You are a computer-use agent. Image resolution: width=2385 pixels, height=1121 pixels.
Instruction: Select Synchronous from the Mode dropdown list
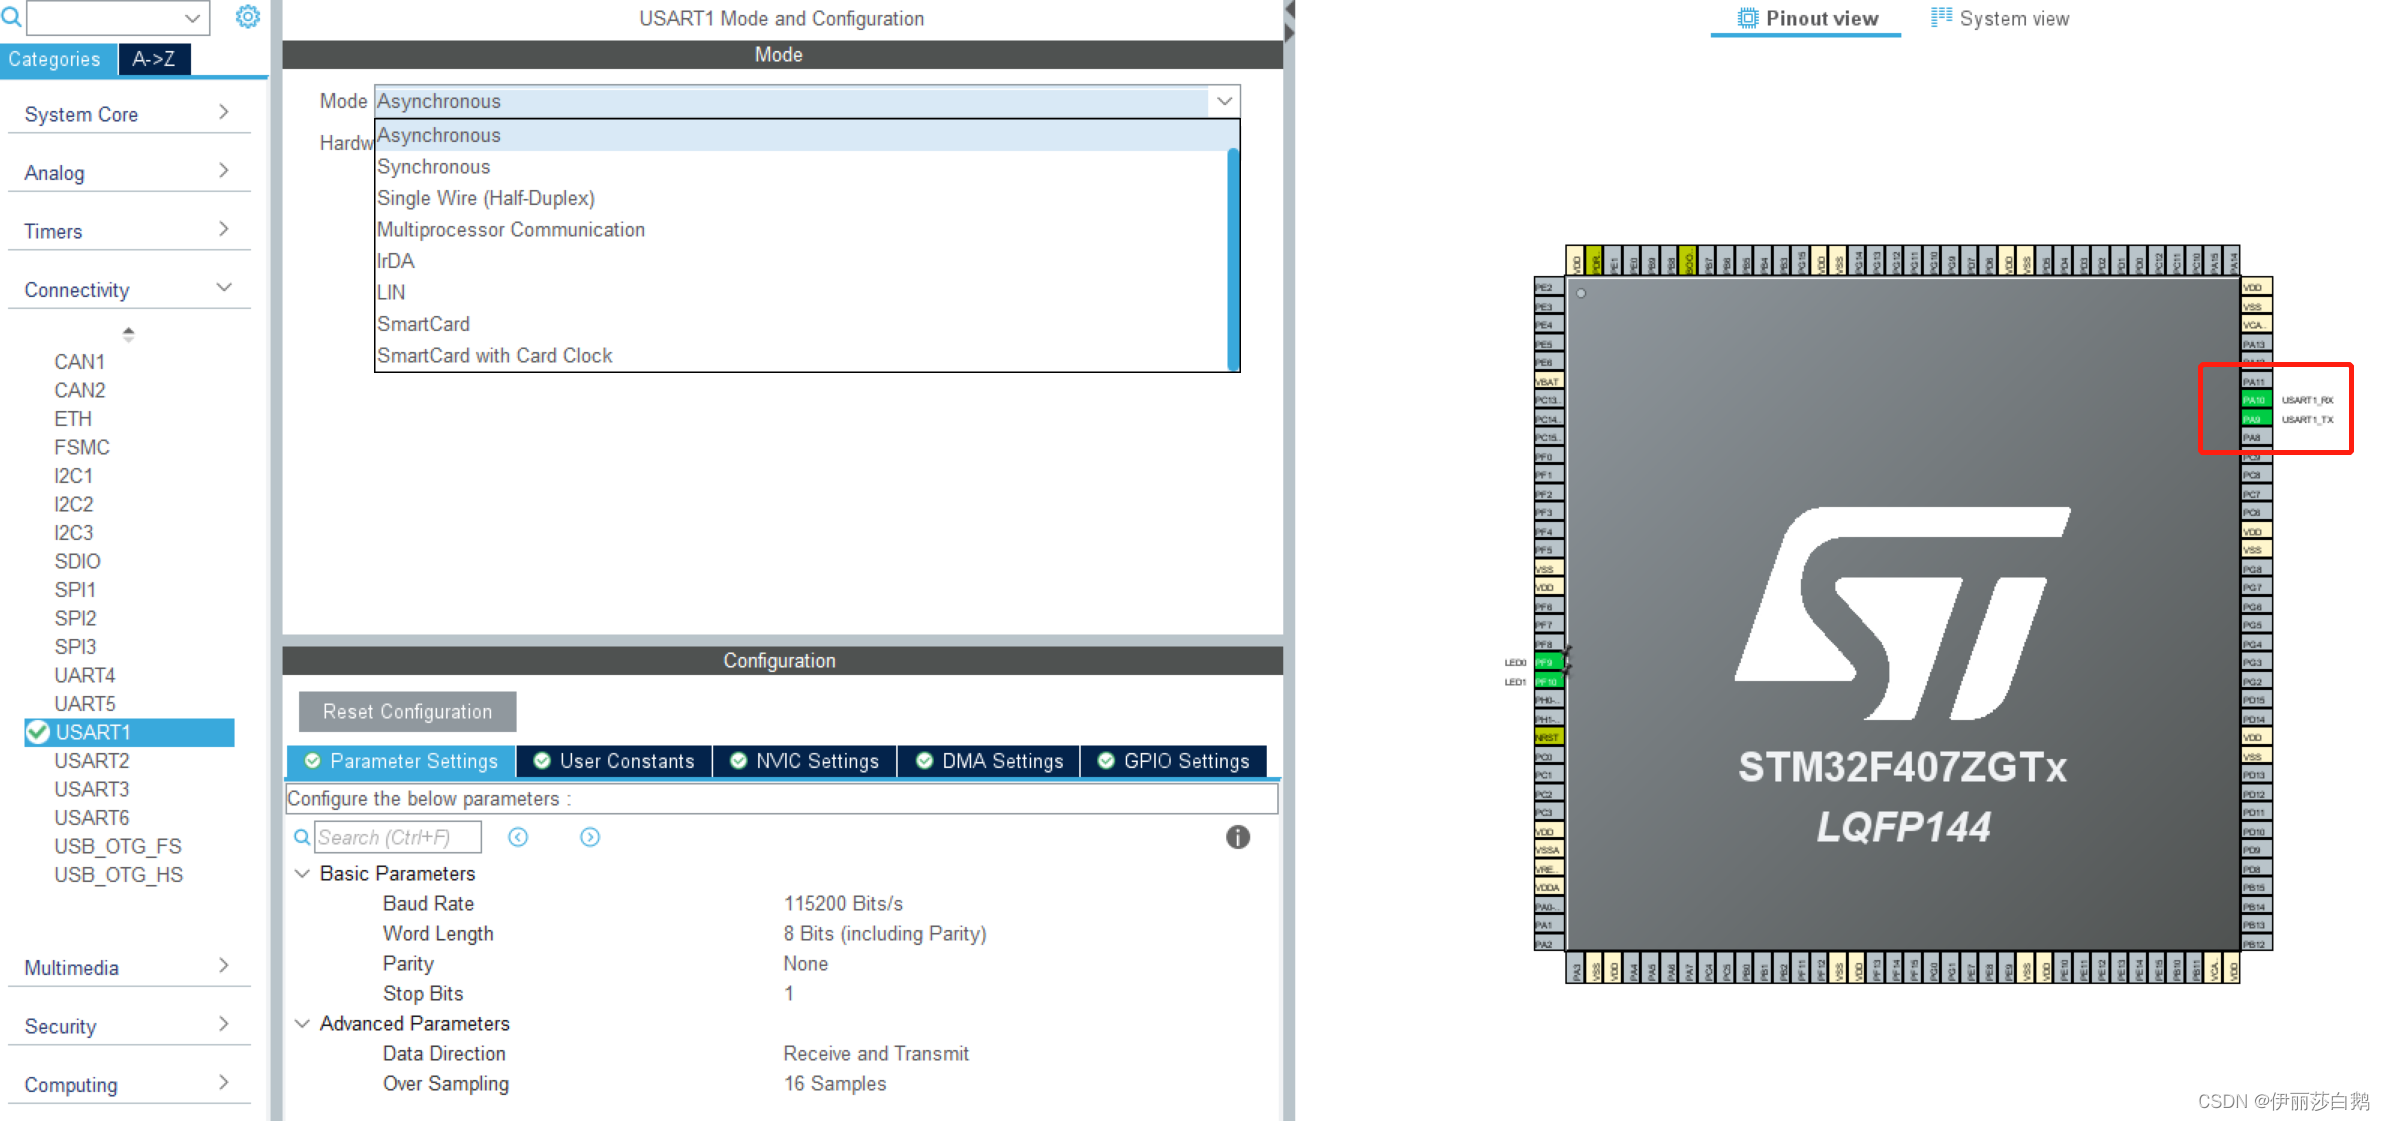433,166
